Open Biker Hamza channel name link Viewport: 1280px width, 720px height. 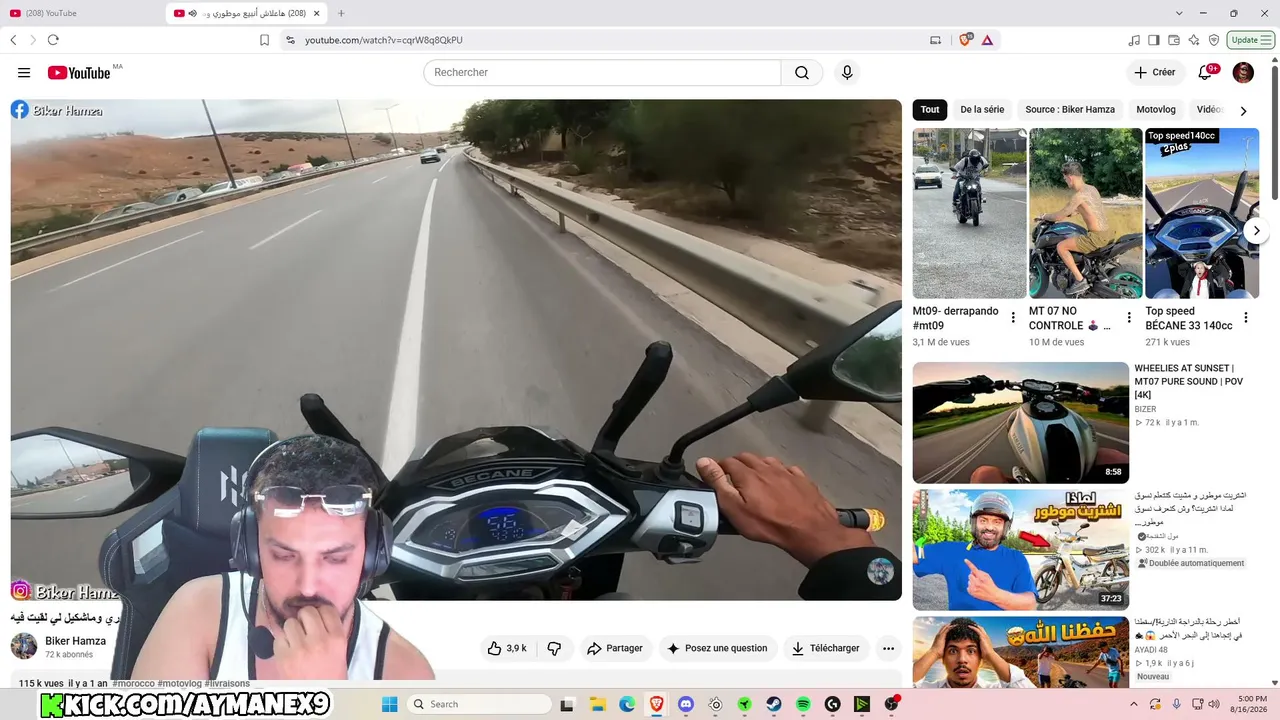point(75,641)
